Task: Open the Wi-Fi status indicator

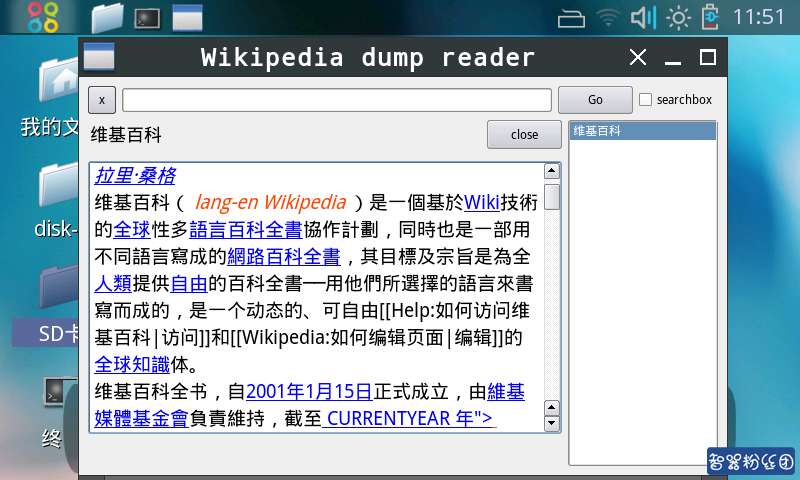Action: [608, 18]
